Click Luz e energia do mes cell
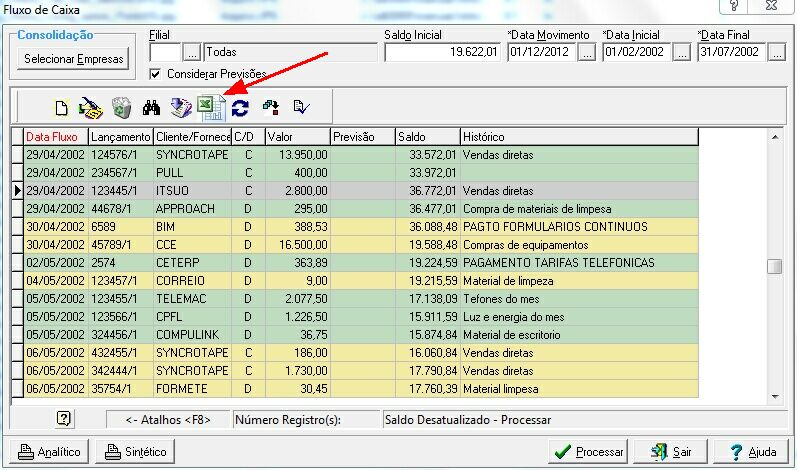This screenshot has height=470, width=797. click(x=579, y=317)
